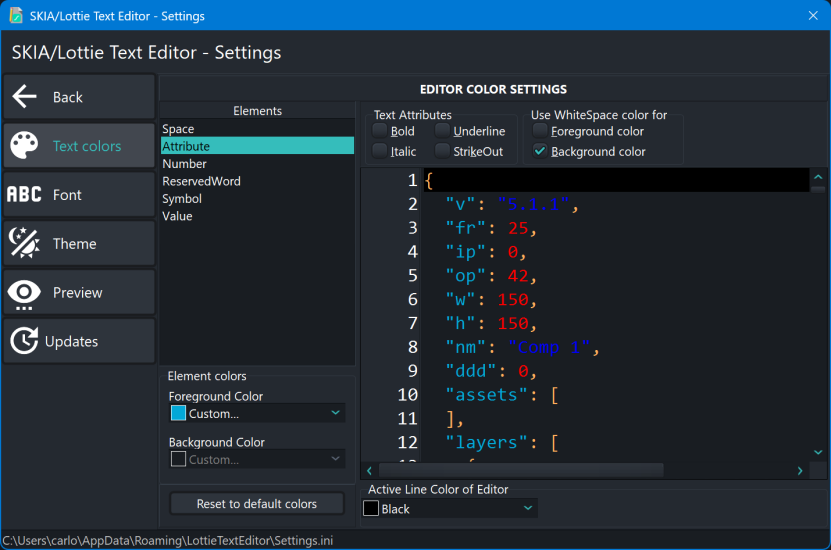Viewport: 831px width, 550px height.
Task: Open Active Line Color dropdown
Action: point(450,509)
